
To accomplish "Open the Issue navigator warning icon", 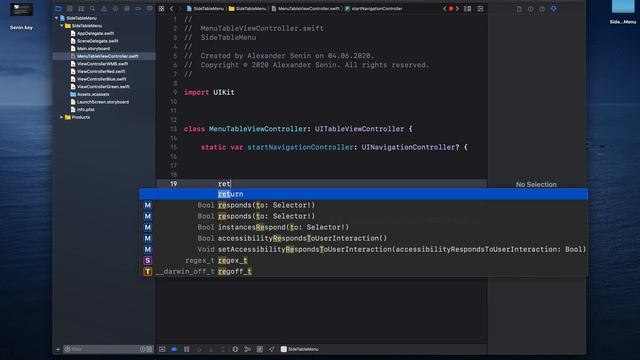I will 104,9.
